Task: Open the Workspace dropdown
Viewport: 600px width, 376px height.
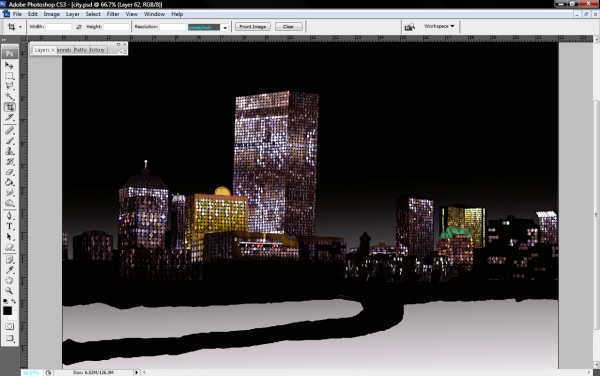Action: pos(439,26)
